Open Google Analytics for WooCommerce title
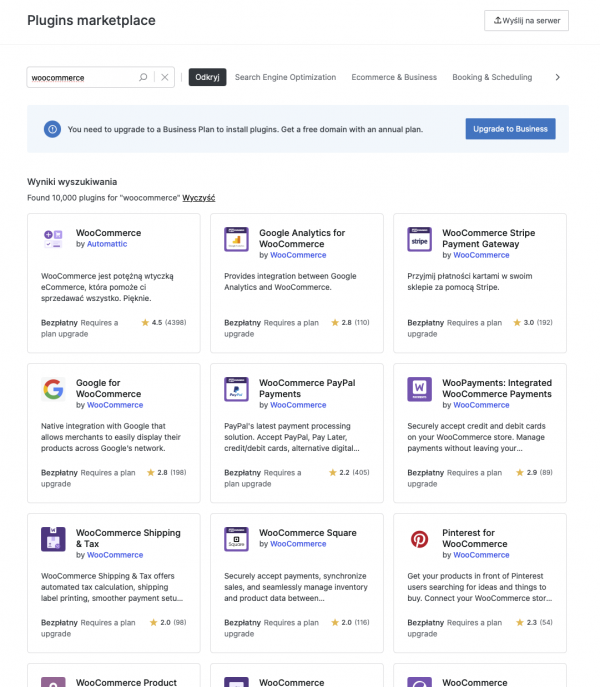600x687 pixels. (x=302, y=238)
